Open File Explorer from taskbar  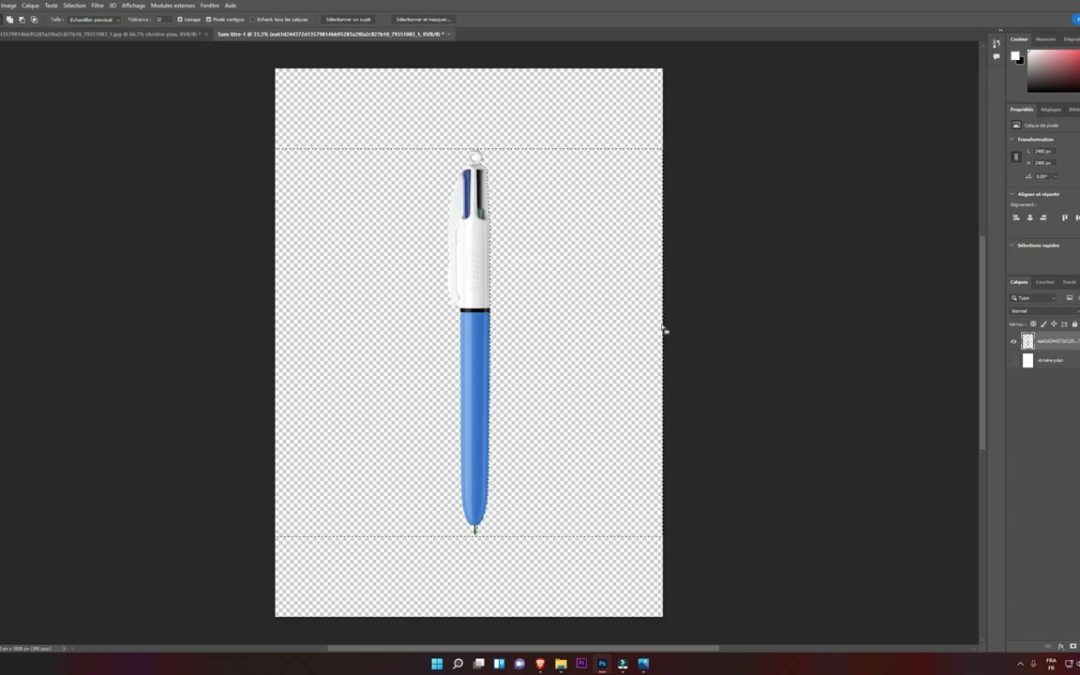[x=561, y=664]
